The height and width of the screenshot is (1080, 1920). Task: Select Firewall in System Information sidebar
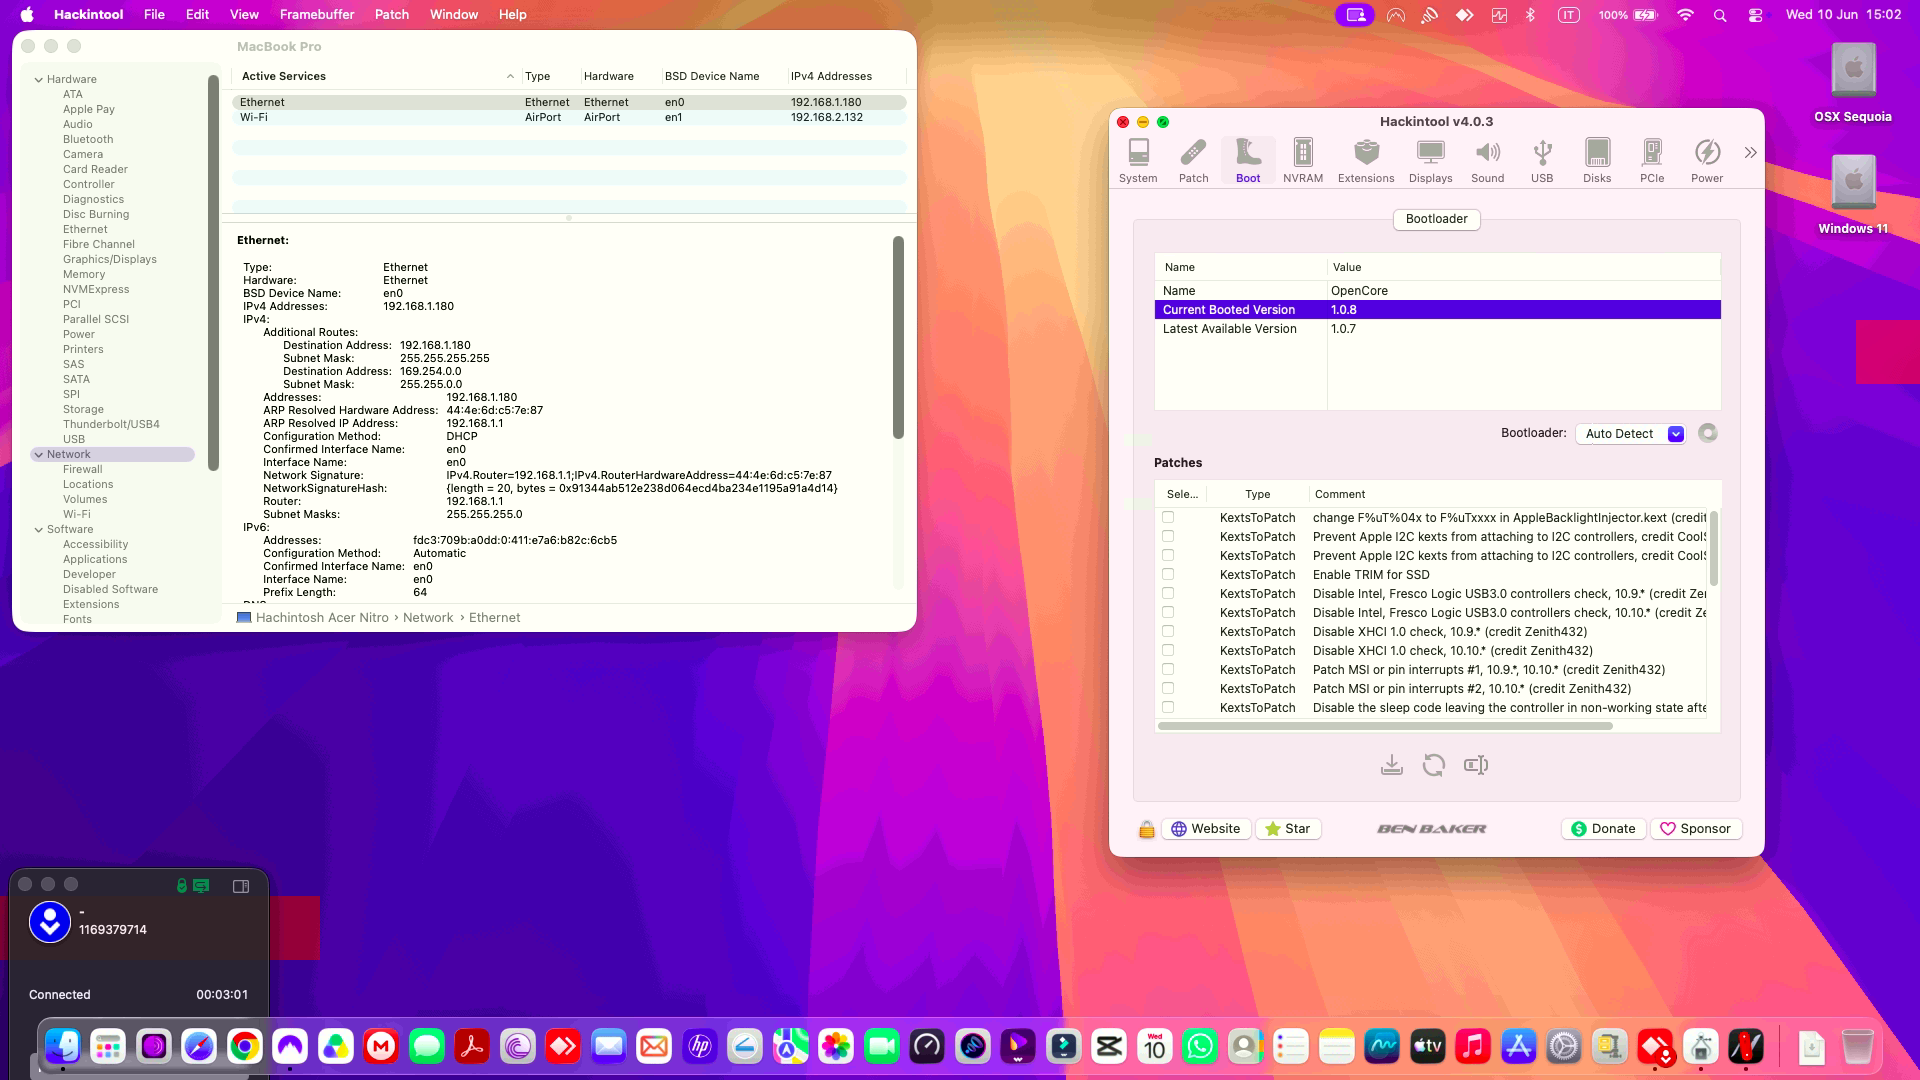coord(83,469)
